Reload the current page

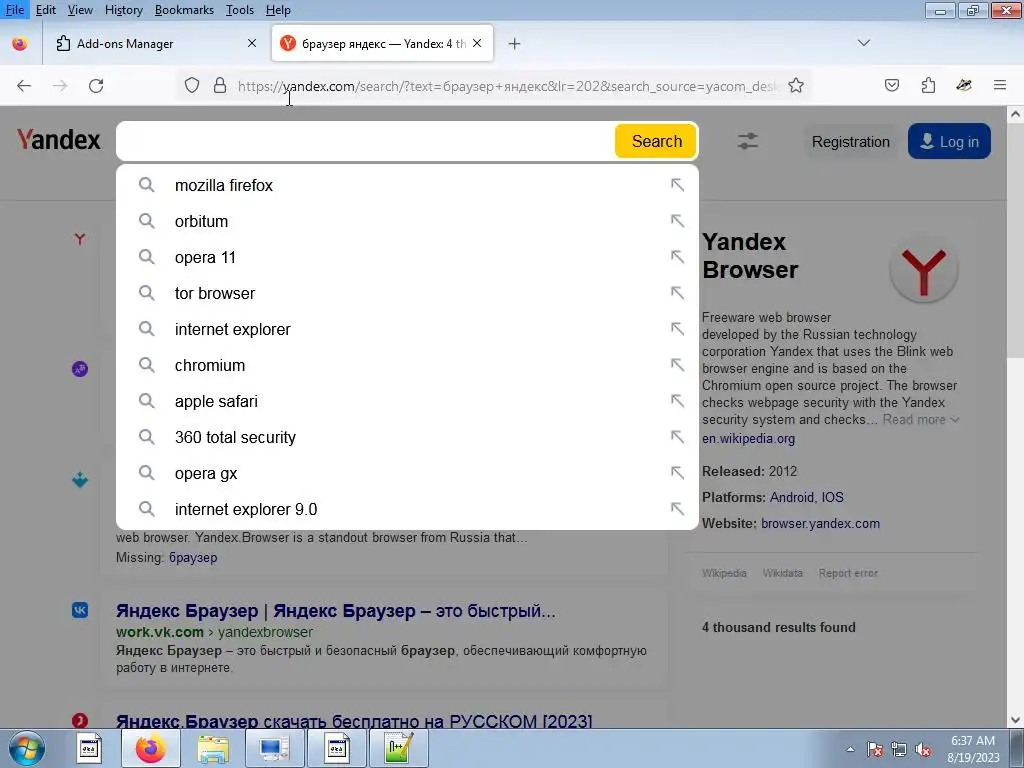pos(96,86)
